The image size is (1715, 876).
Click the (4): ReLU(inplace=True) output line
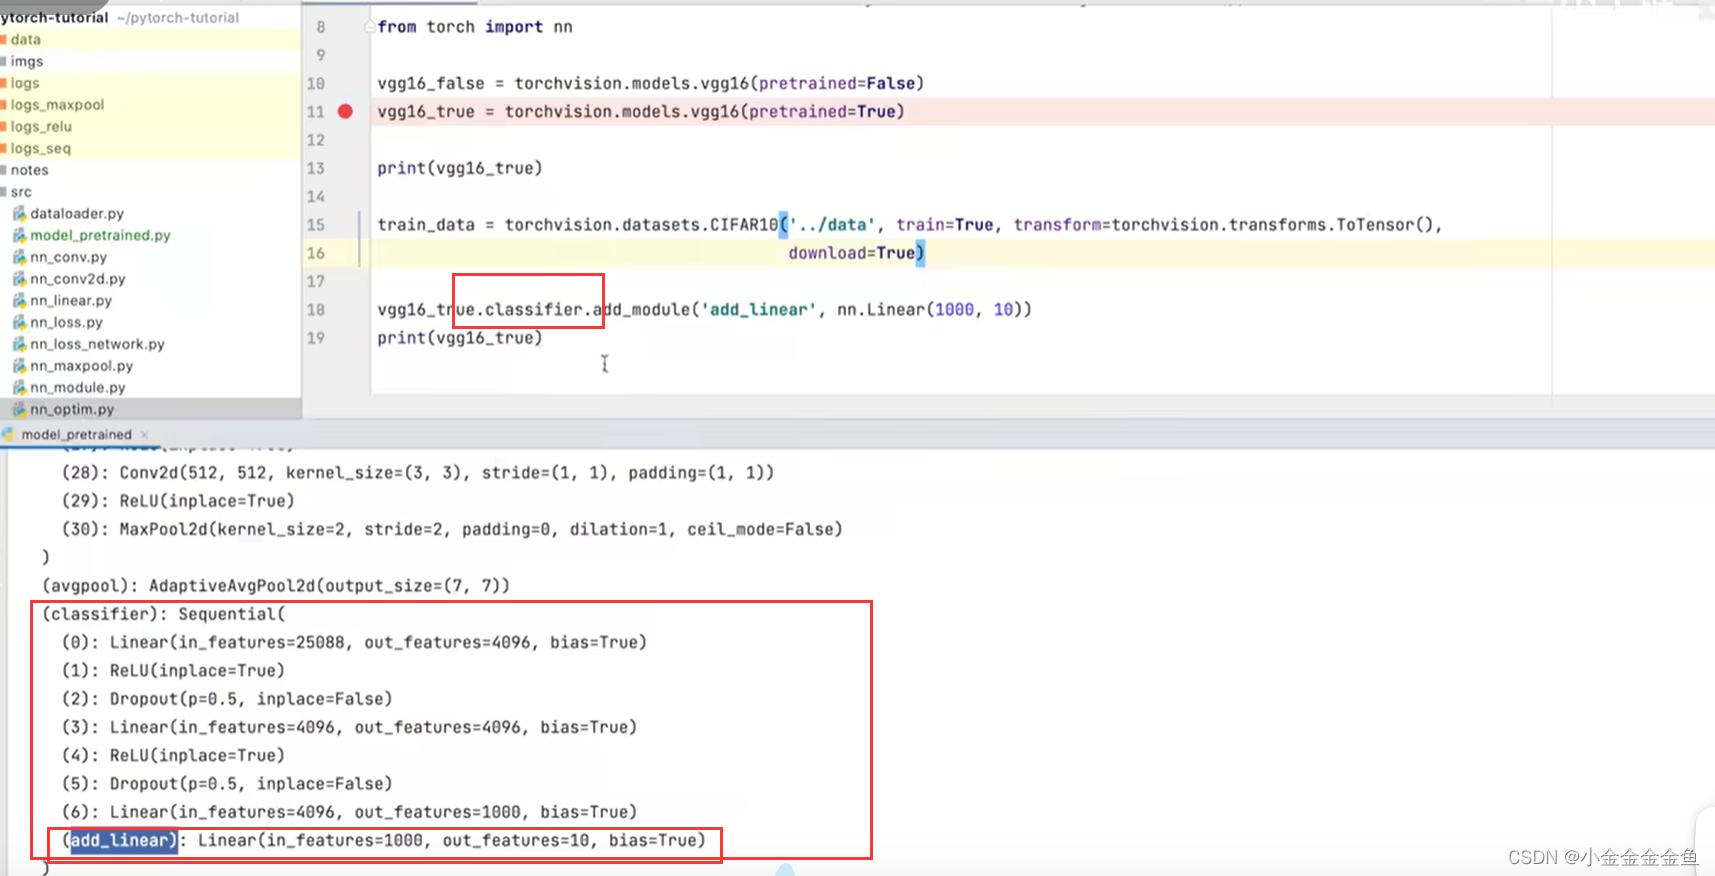(x=173, y=755)
